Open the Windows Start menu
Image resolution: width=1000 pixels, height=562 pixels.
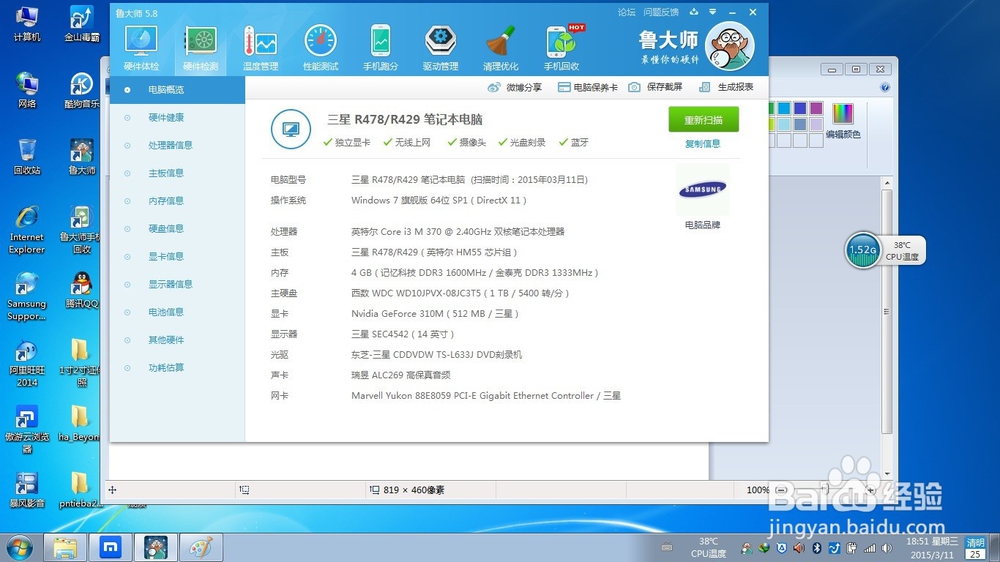pos(19,547)
